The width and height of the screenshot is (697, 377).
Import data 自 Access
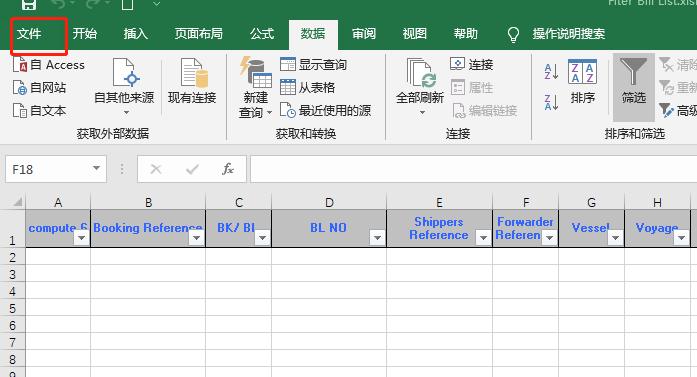(x=49, y=65)
